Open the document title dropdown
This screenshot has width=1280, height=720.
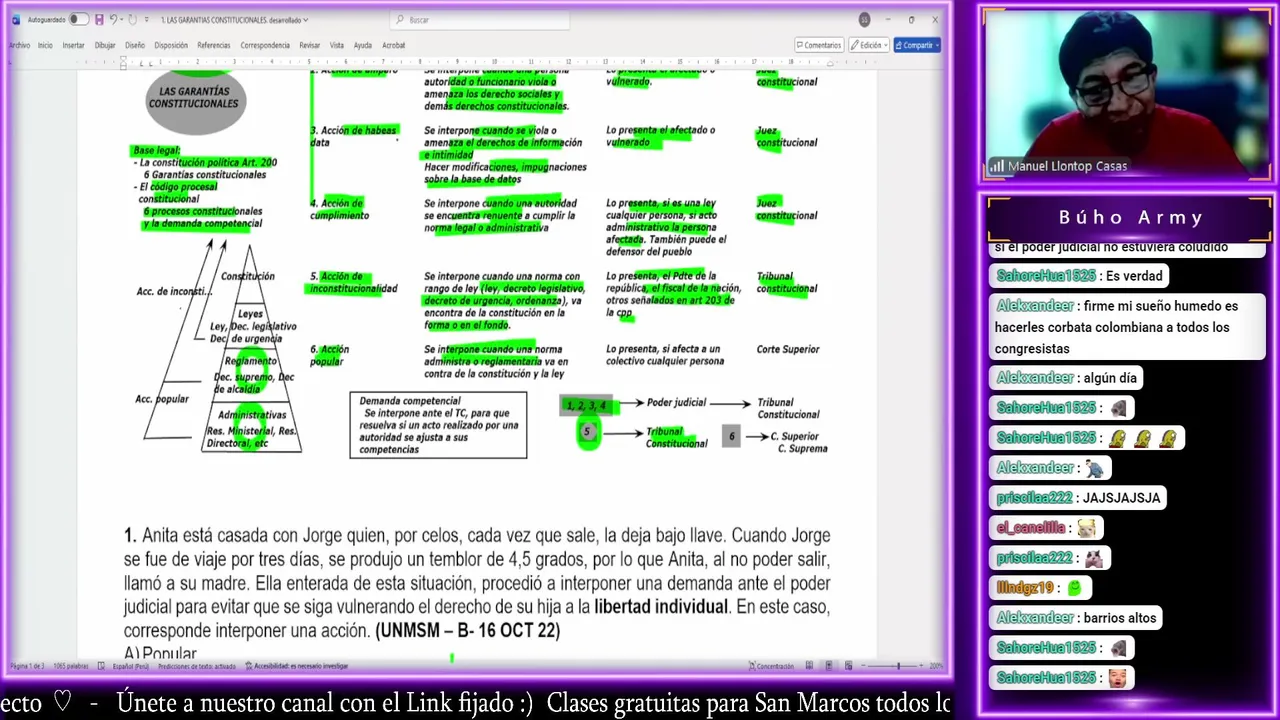click(306, 20)
